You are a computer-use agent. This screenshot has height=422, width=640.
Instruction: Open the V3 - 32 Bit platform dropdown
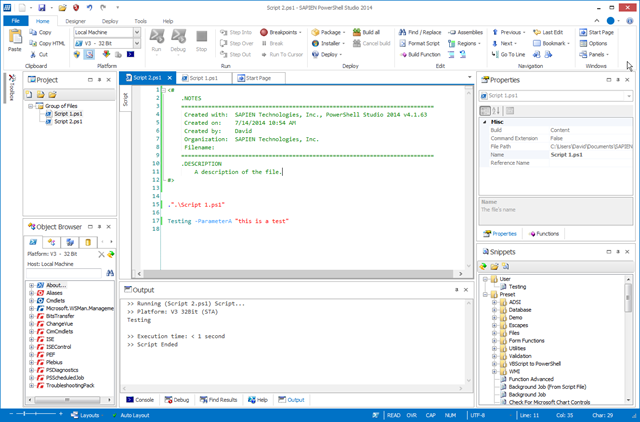tap(137, 43)
